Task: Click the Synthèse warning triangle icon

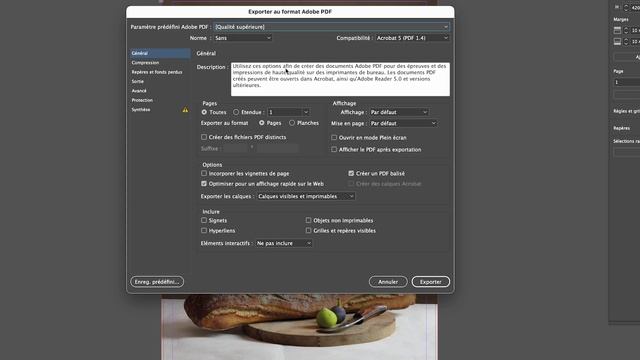Action: [185, 110]
